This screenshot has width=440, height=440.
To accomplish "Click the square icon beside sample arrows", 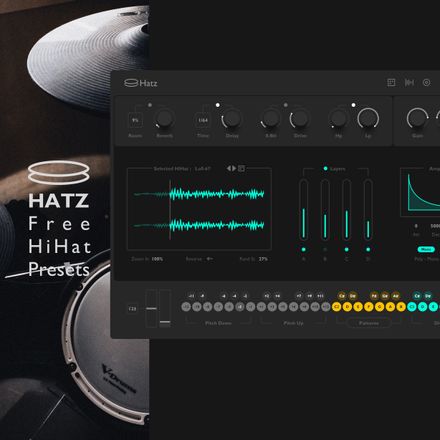I will pos(241,168).
